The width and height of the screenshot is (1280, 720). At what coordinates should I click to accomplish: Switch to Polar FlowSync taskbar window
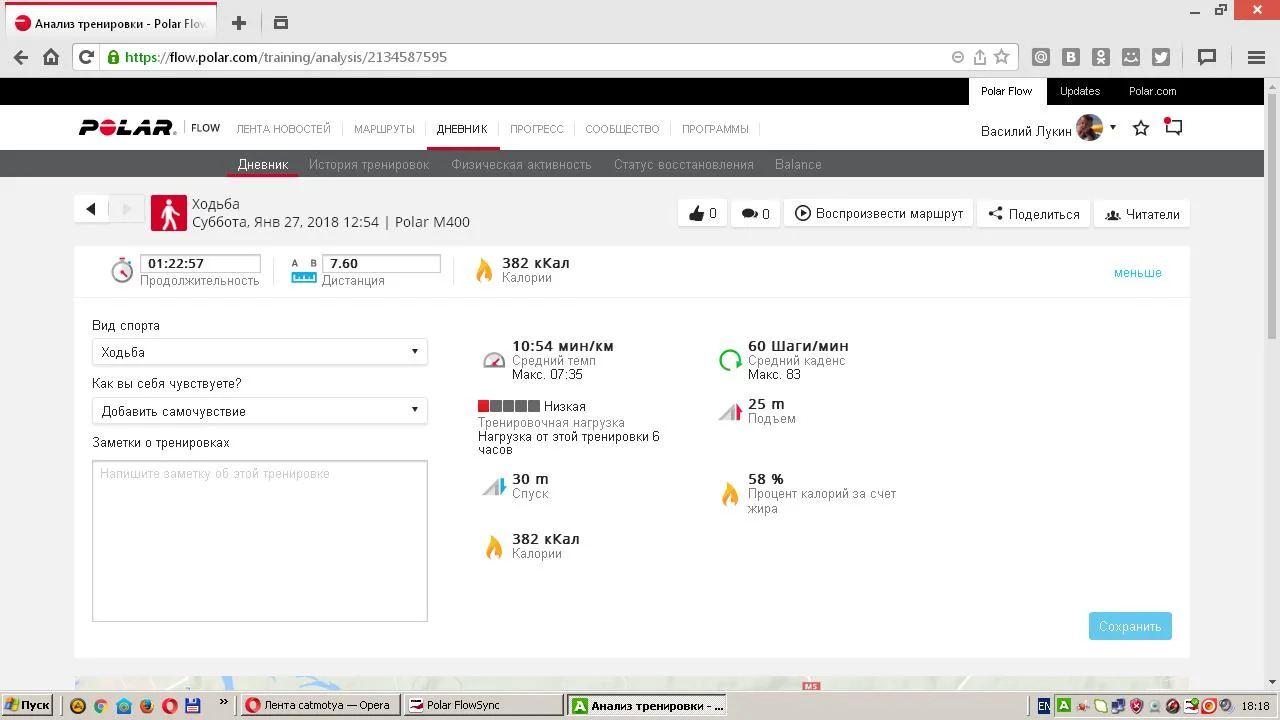(x=484, y=705)
